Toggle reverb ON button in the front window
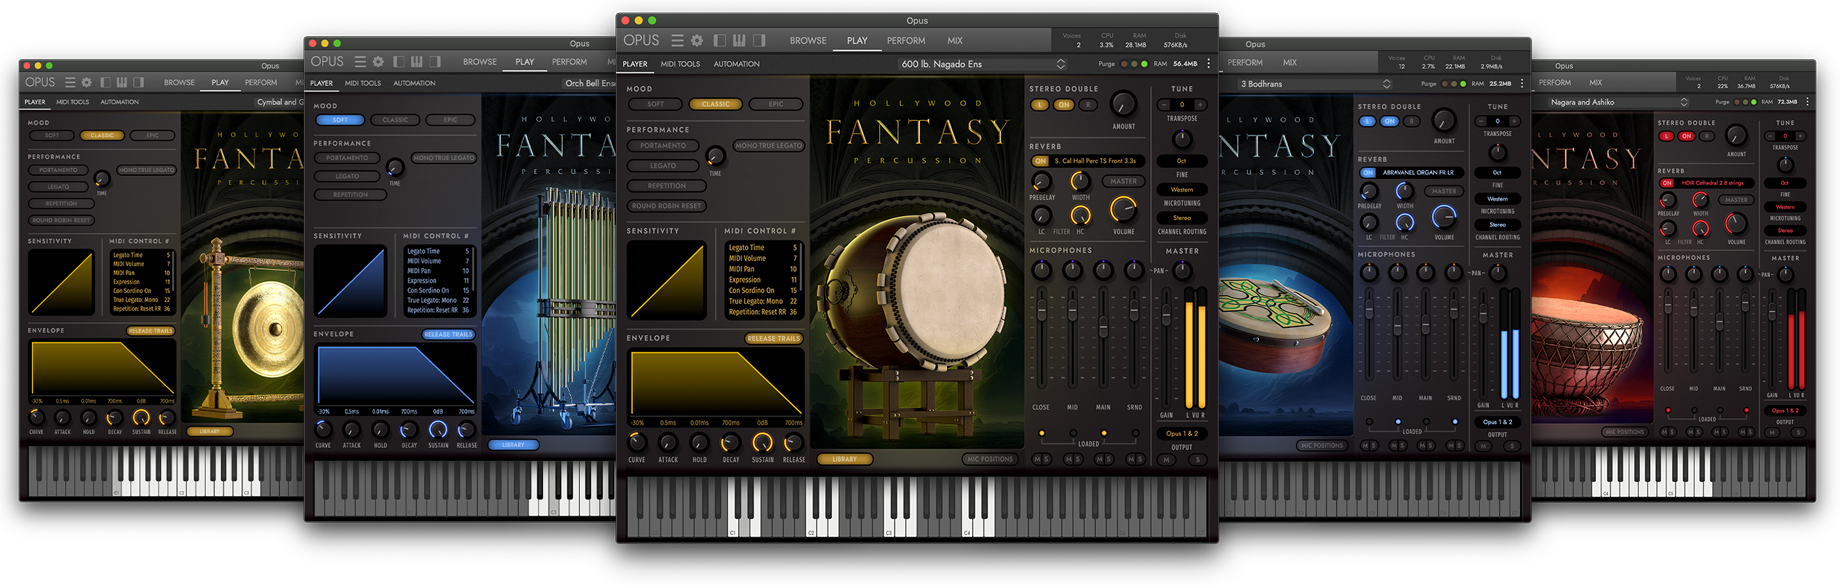 coord(1040,161)
